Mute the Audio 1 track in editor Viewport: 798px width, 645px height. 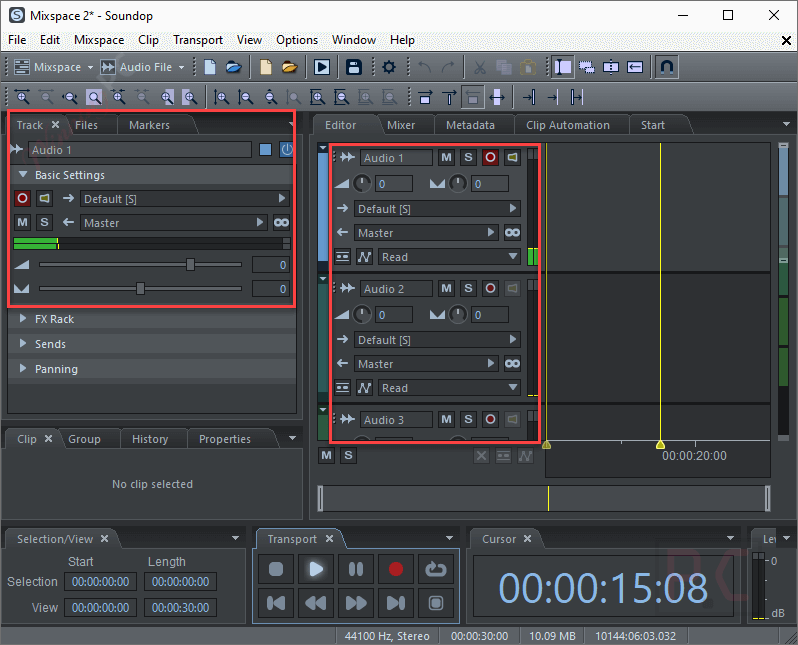446,157
